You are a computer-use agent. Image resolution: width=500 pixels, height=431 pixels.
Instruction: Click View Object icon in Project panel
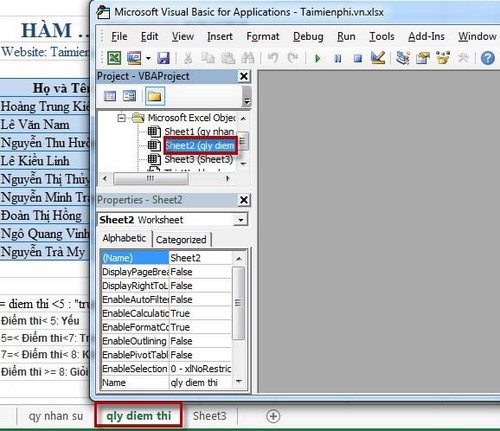point(129,96)
